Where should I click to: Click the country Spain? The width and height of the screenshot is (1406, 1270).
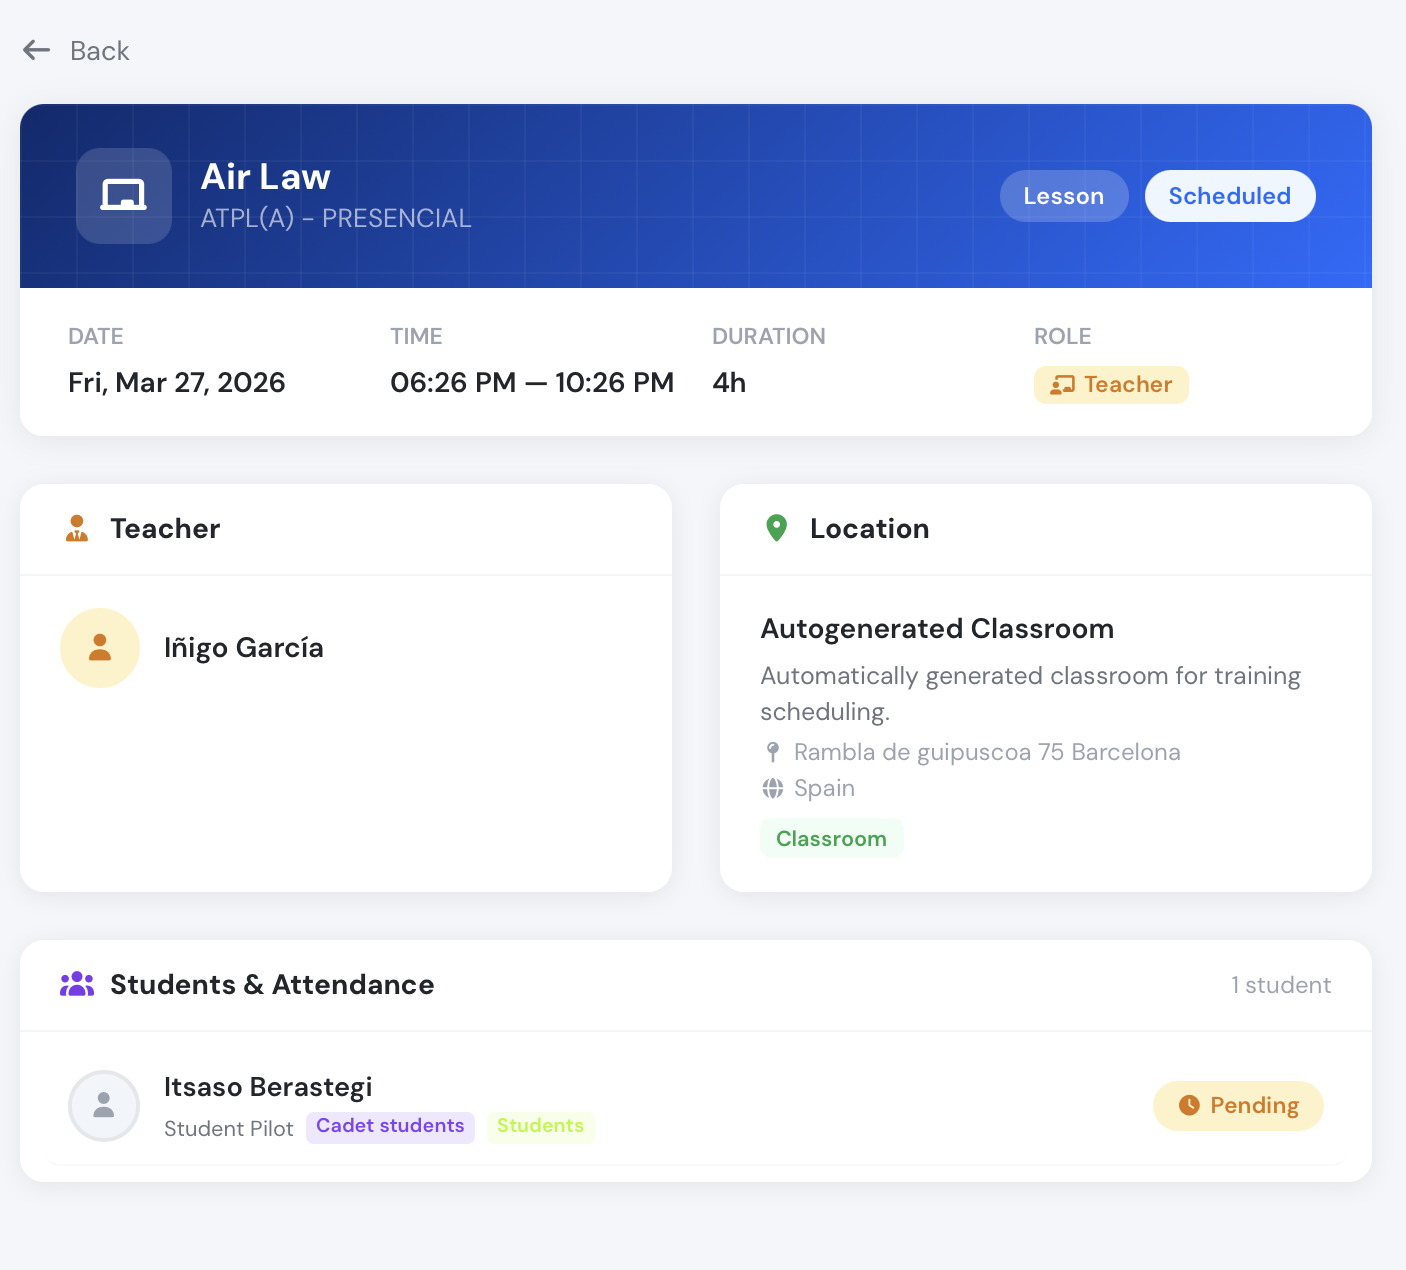point(824,788)
